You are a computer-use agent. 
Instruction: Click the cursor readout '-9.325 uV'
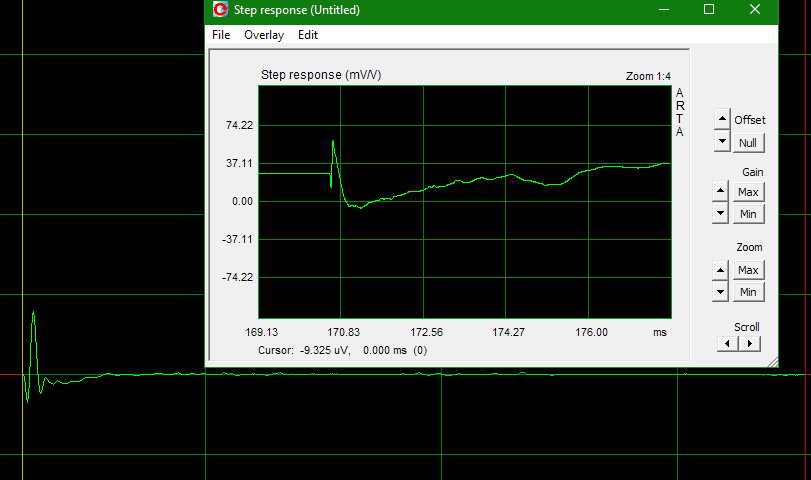tap(325, 350)
